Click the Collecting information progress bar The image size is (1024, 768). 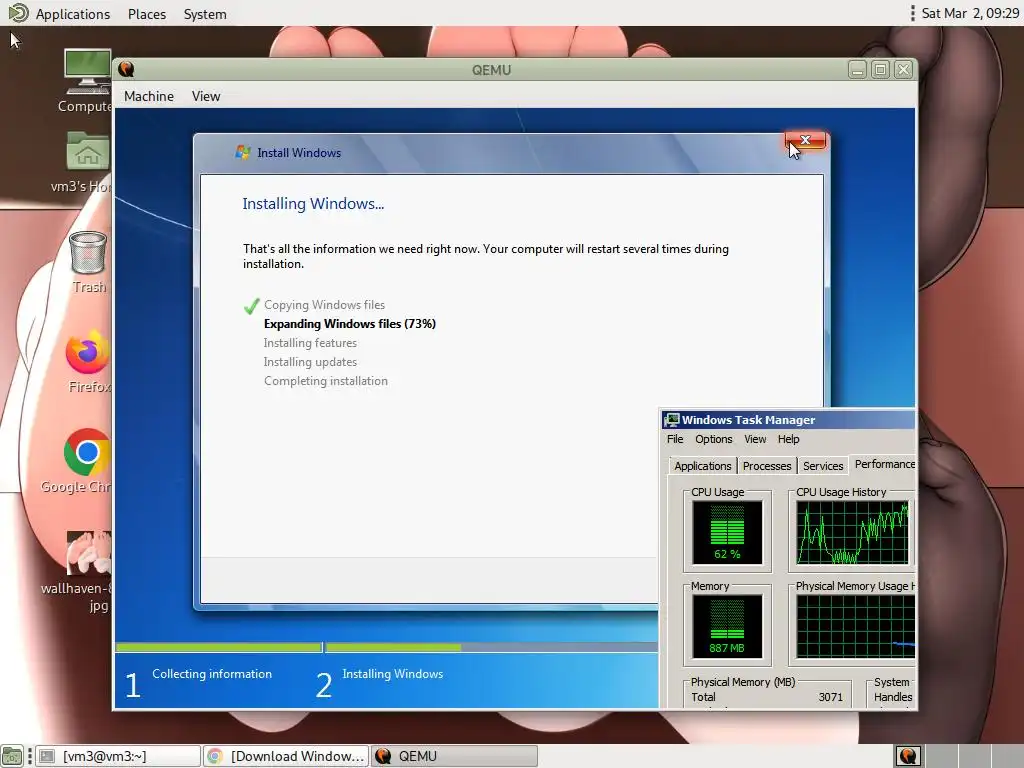(x=219, y=647)
